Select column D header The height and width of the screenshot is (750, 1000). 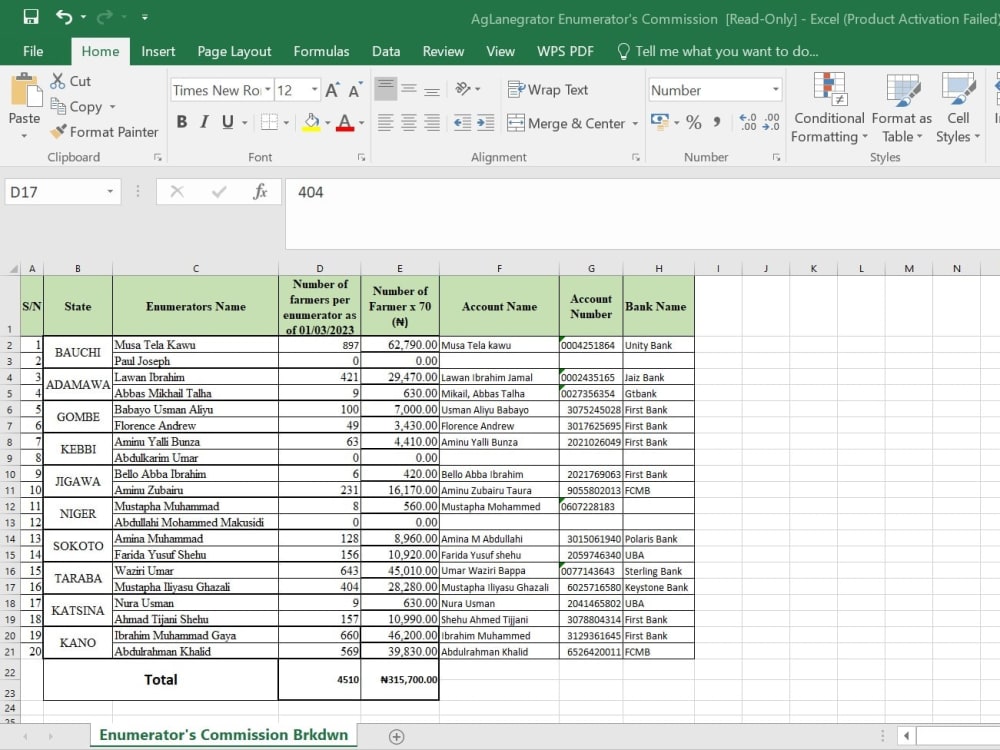[x=320, y=268]
